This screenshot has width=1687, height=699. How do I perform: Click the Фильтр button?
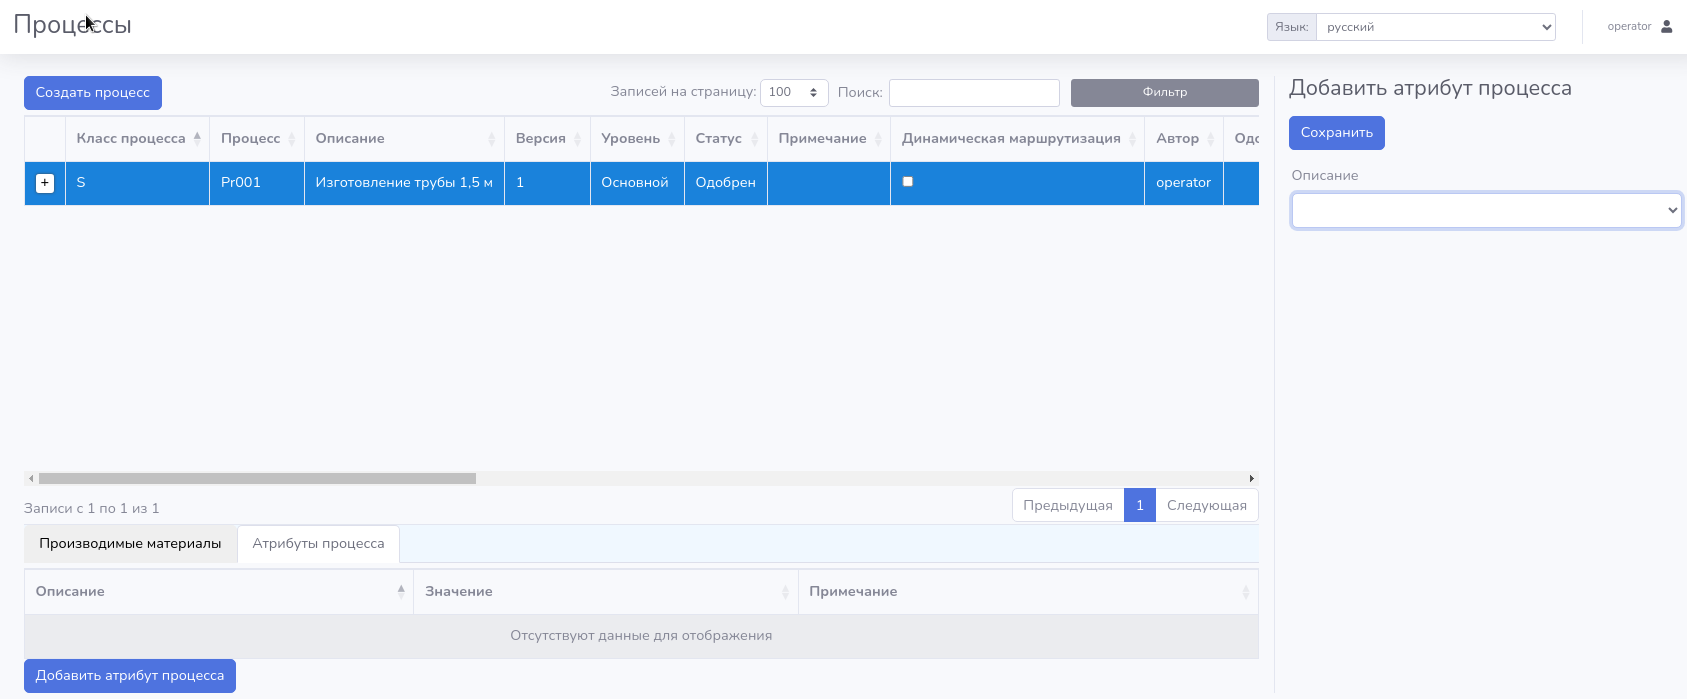point(1164,92)
